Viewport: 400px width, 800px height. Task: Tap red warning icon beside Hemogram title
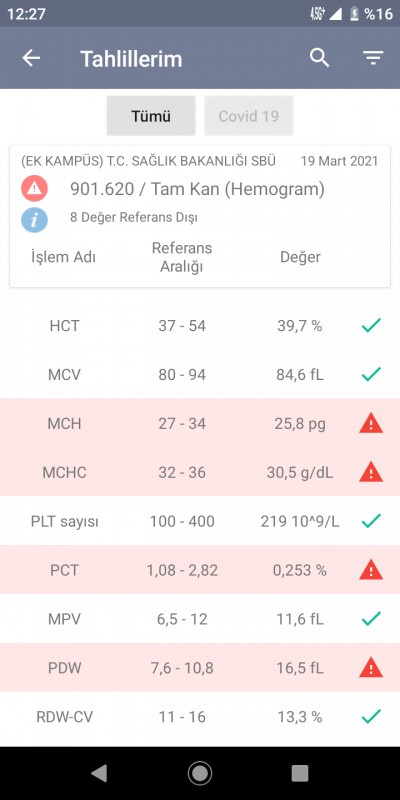[34, 189]
